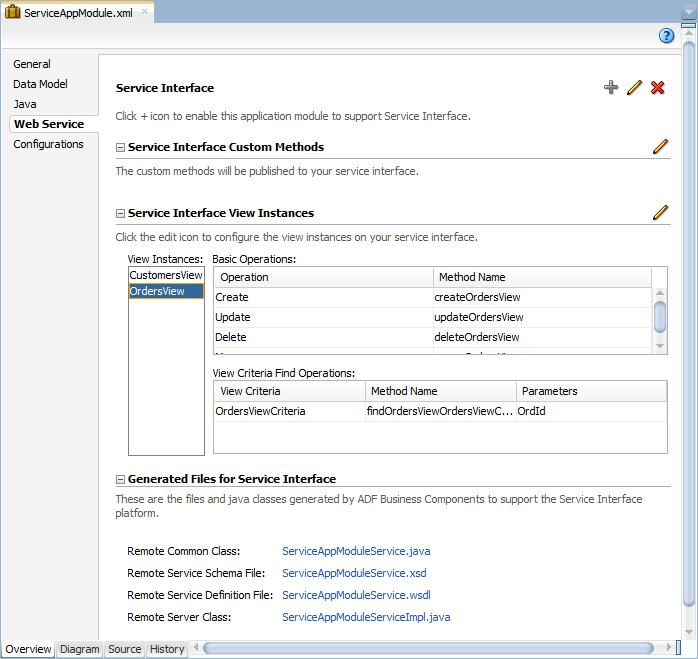
Task: Edit Service Interface View Instances with pencil
Action: pos(660,212)
